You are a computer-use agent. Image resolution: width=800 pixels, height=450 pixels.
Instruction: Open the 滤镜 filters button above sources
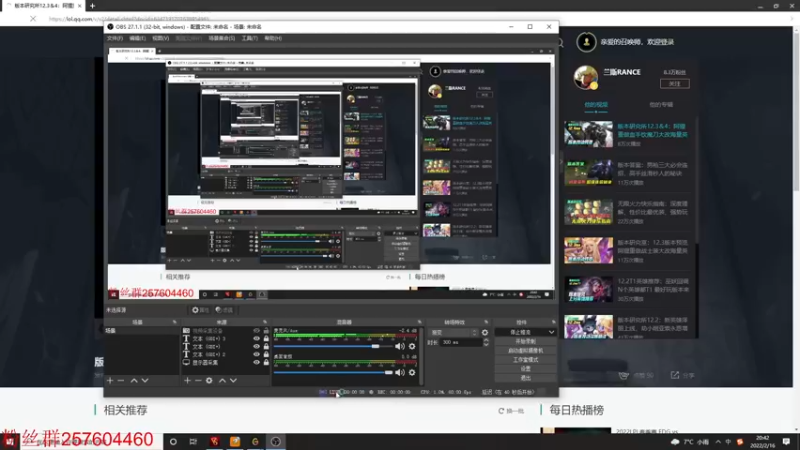tap(223, 310)
